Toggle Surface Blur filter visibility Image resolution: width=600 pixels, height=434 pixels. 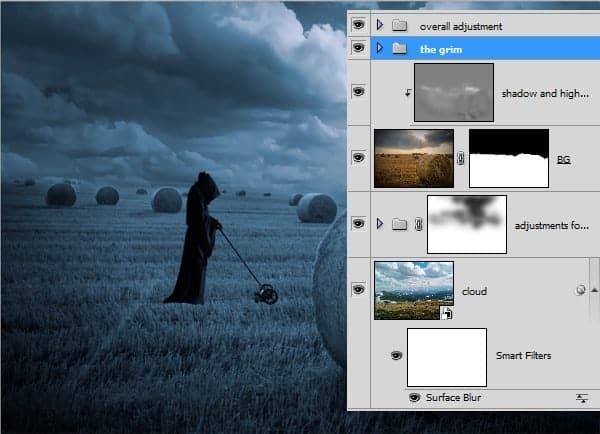(x=414, y=398)
